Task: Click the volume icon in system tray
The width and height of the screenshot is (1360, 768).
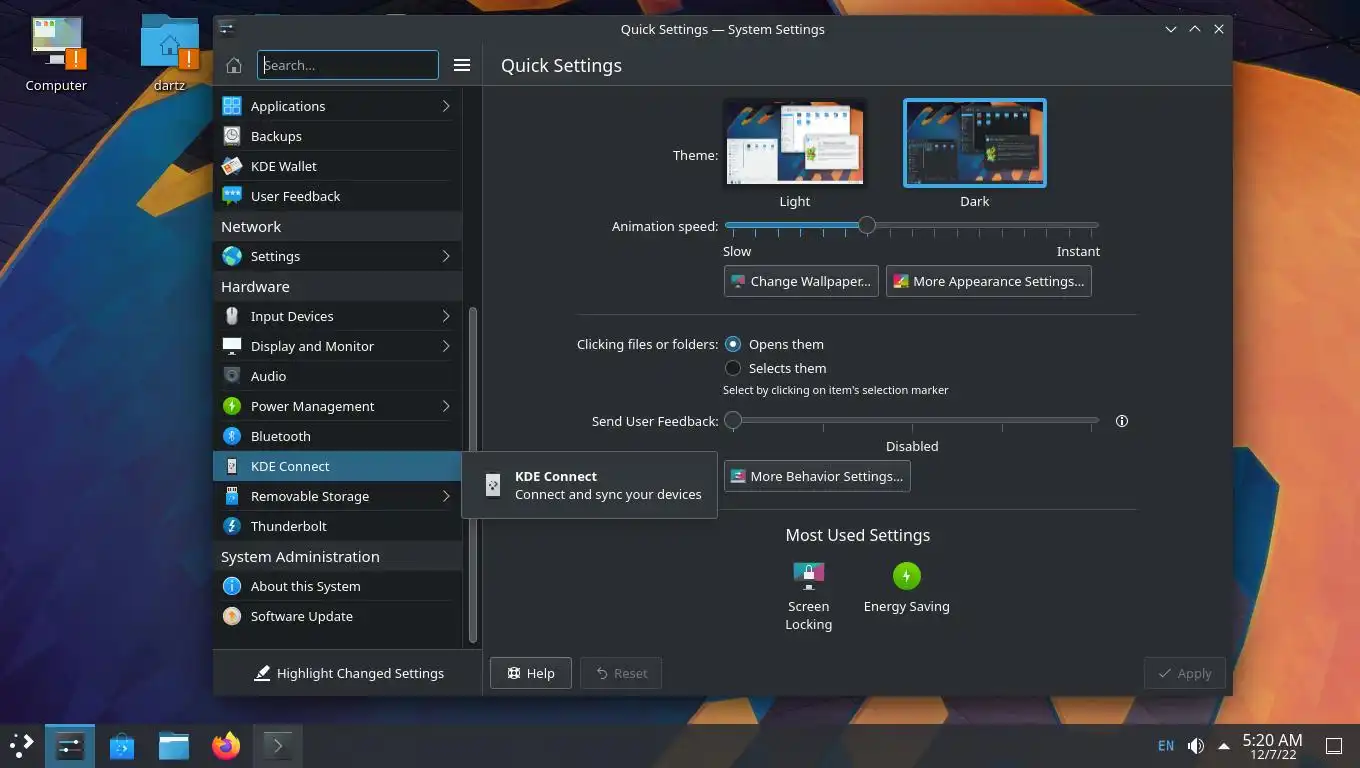Action: click(x=1195, y=746)
